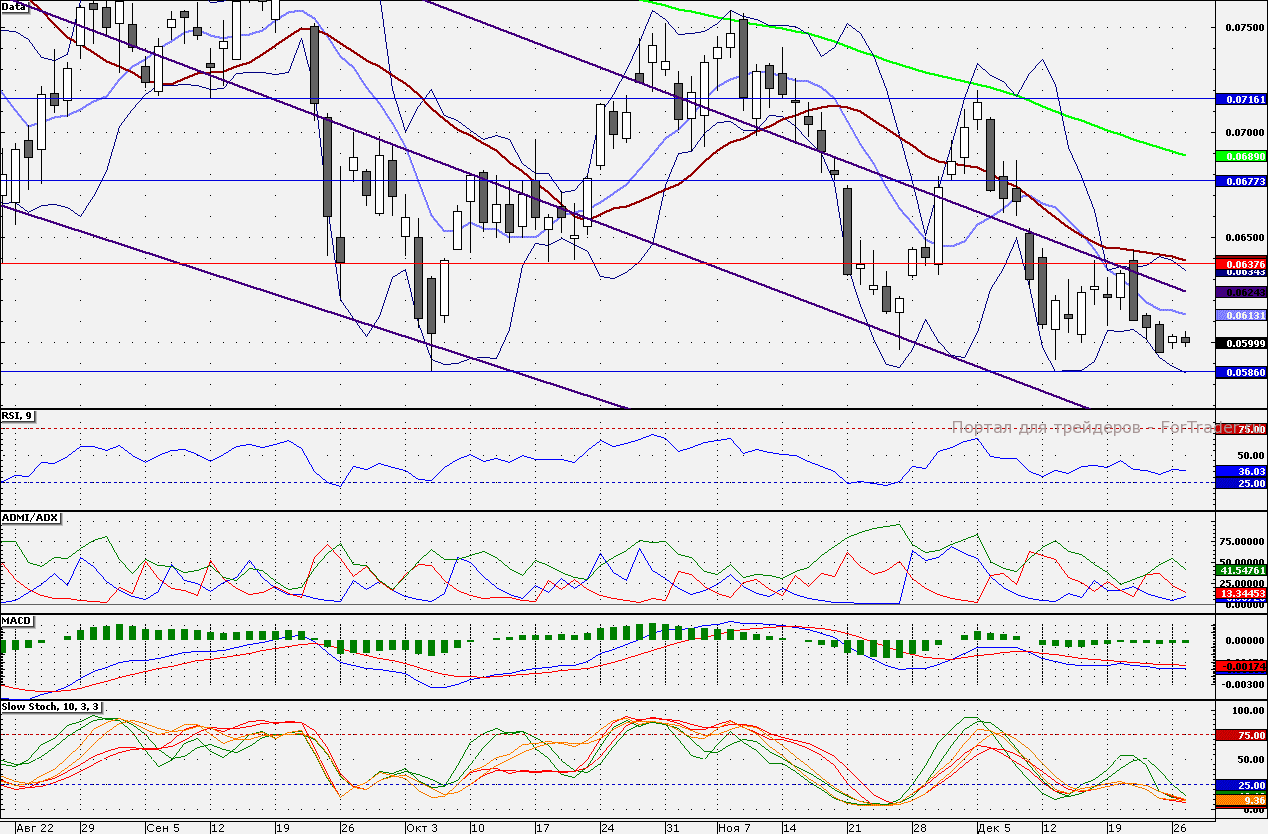Click the 'Ноя 7' date axis marker
1268x834 pixels.
[x=733, y=828]
